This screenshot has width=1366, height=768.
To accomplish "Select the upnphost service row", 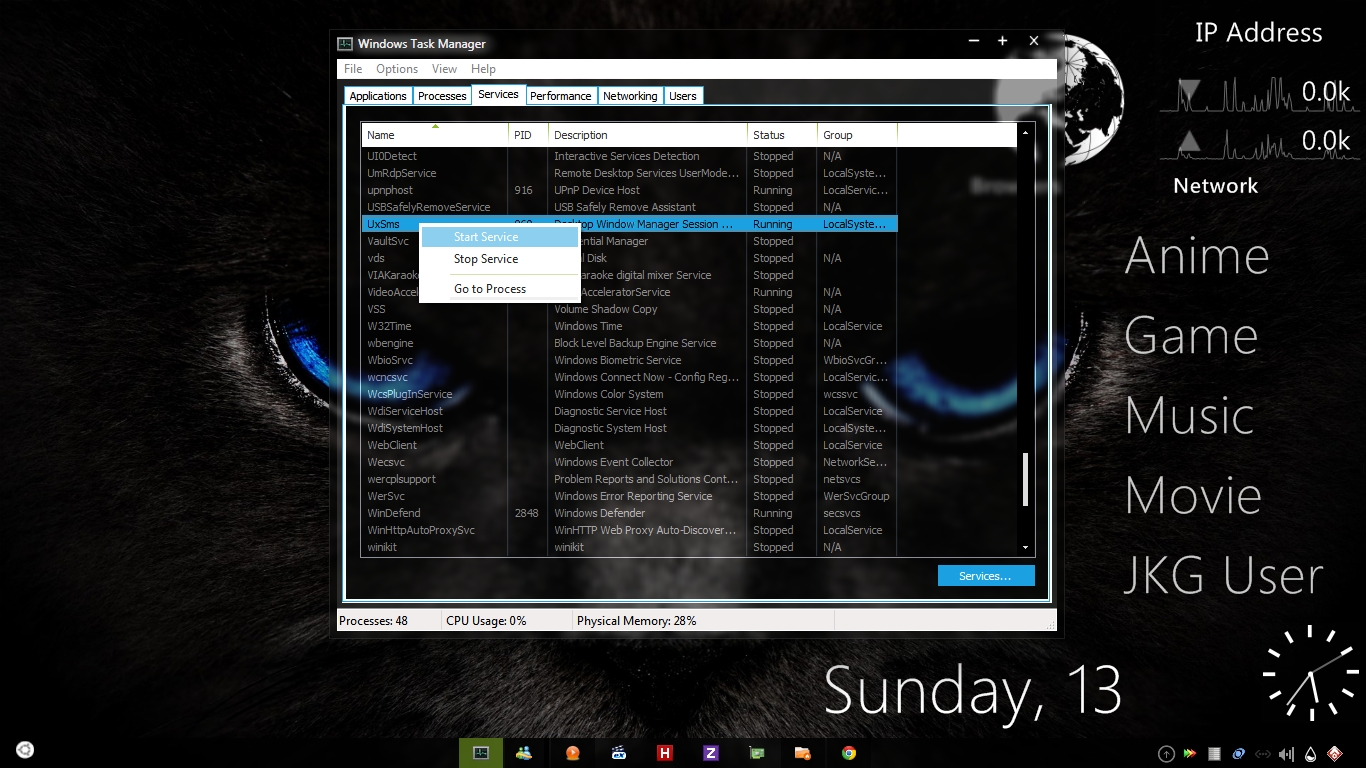I will coord(630,190).
